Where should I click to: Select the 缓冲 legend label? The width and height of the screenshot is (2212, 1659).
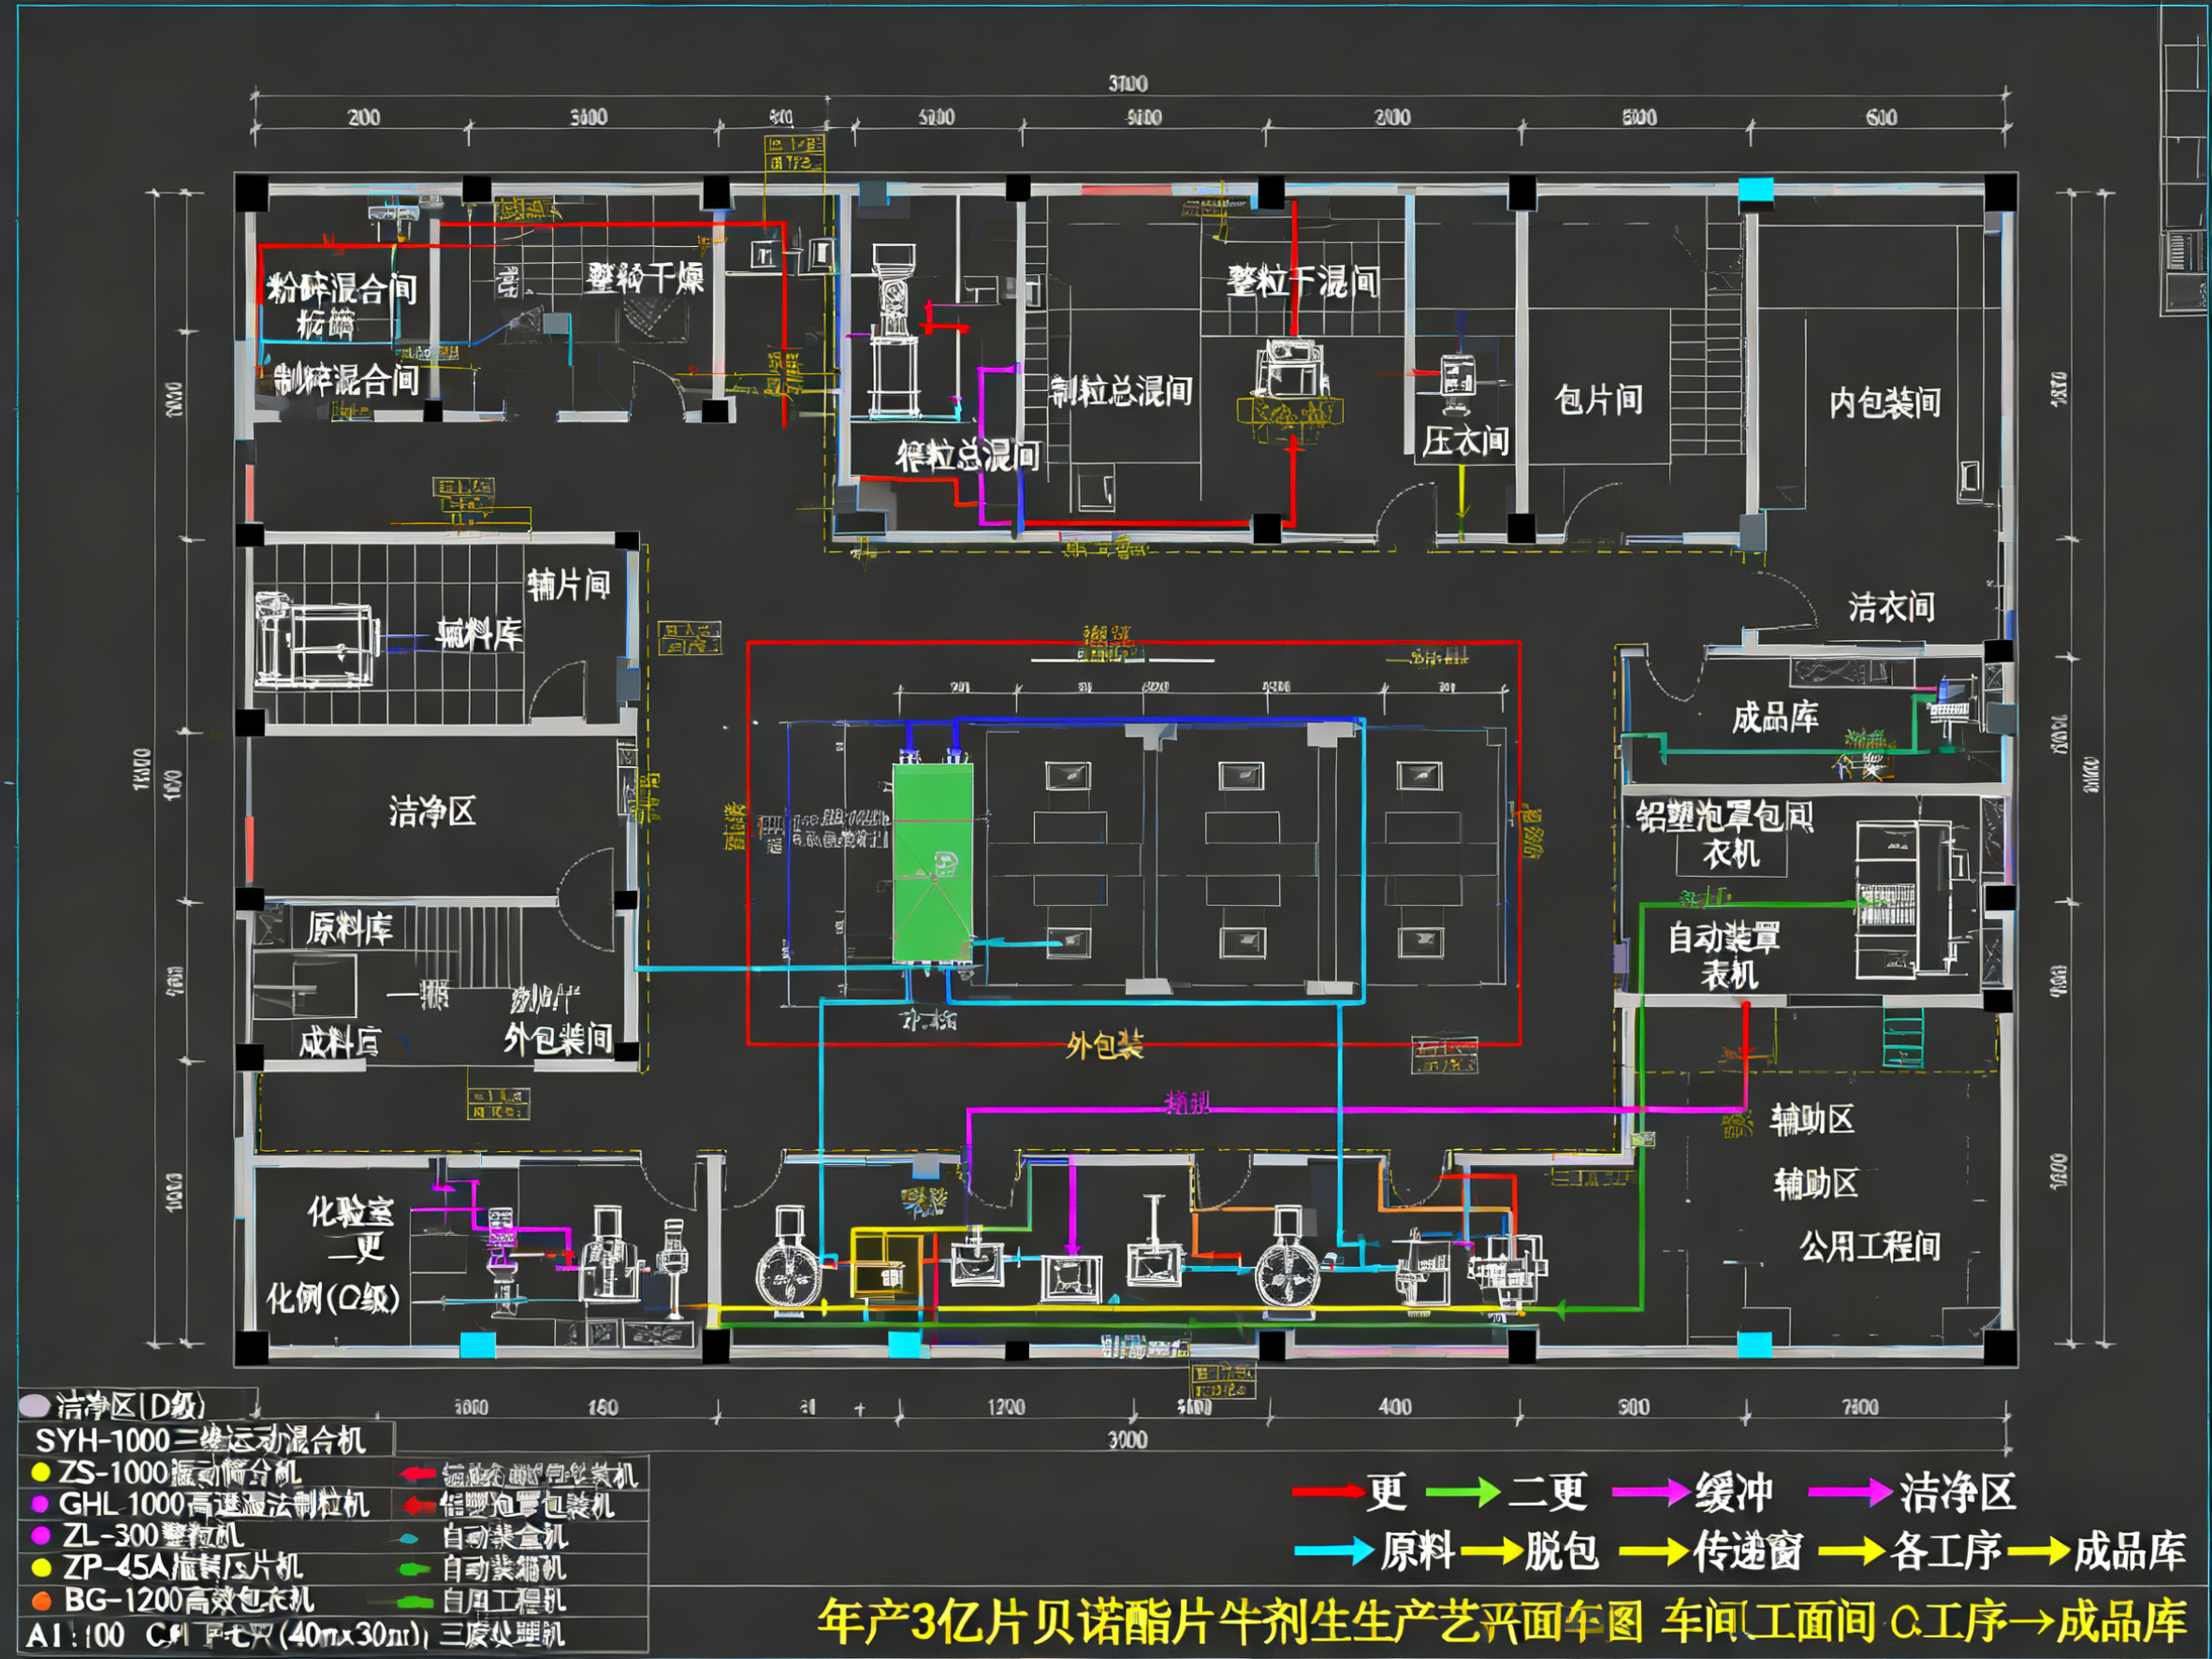pyautogui.click(x=1734, y=1493)
